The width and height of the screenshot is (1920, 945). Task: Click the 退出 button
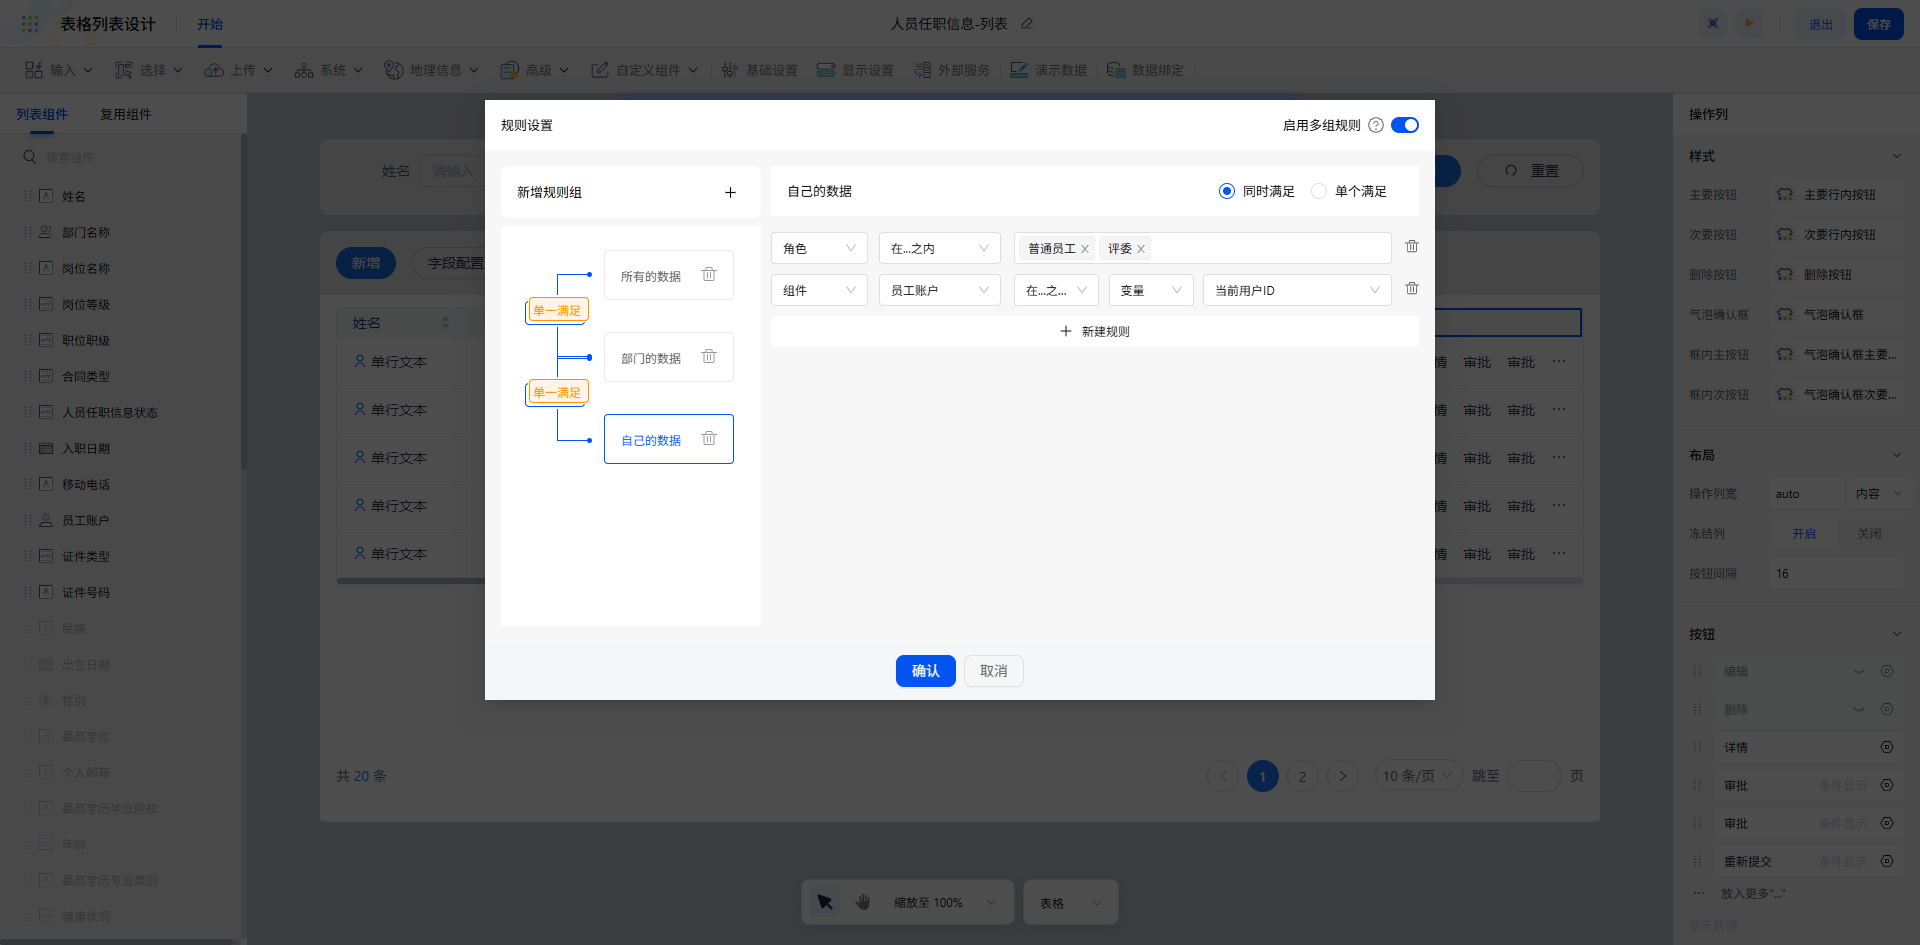(x=1821, y=24)
